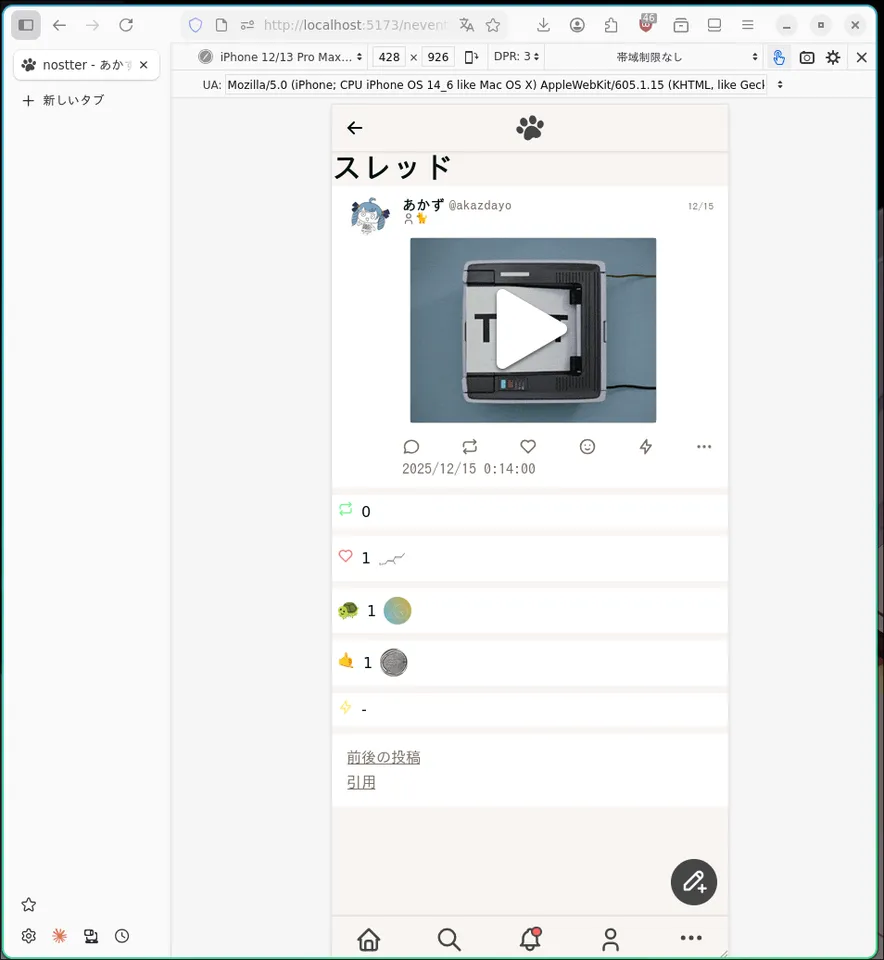Click the viewport width field showing 428
Viewport: 884px width, 960px height.
pyautogui.click(x=390, y=57)
